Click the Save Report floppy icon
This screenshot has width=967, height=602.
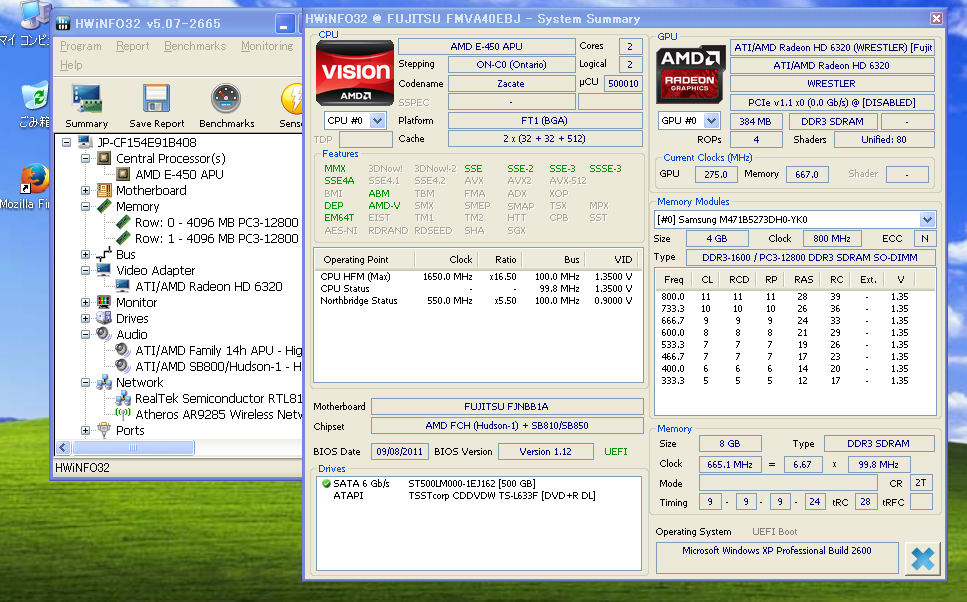(x=156, y=99)
